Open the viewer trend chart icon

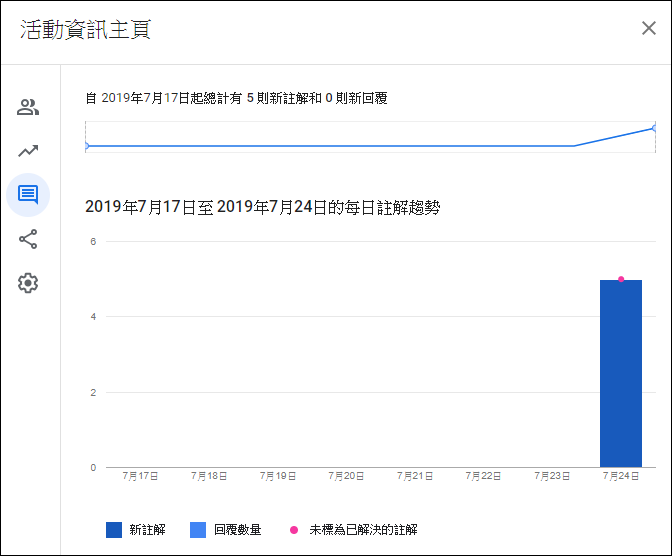pyautogui.click(x=28, y=151)
